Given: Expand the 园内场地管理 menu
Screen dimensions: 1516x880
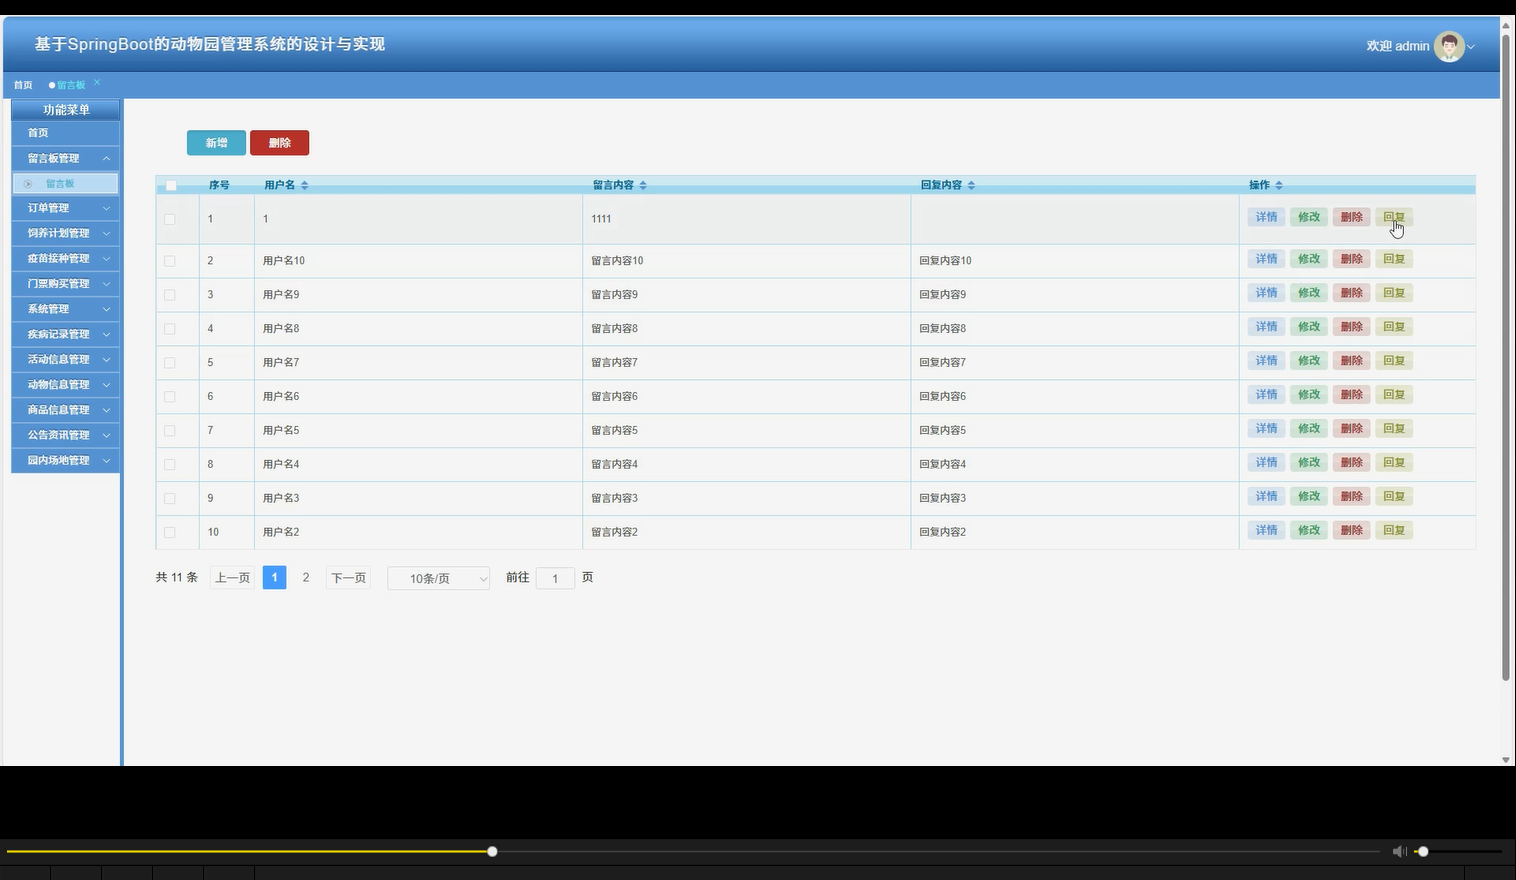Looking at the screenshot, I should click(x=65, y=460).
